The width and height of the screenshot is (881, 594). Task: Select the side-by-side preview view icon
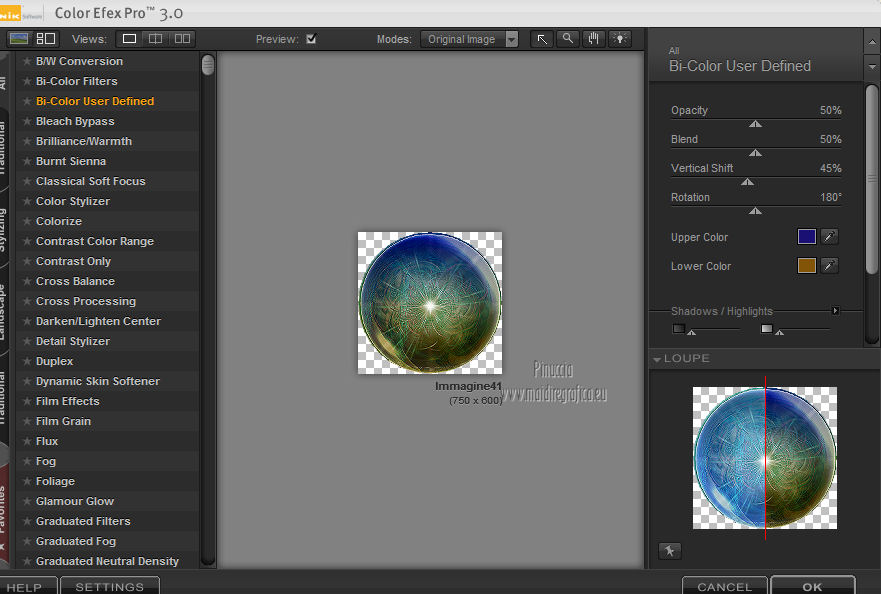pyautogui.click(x=182, y=39)
